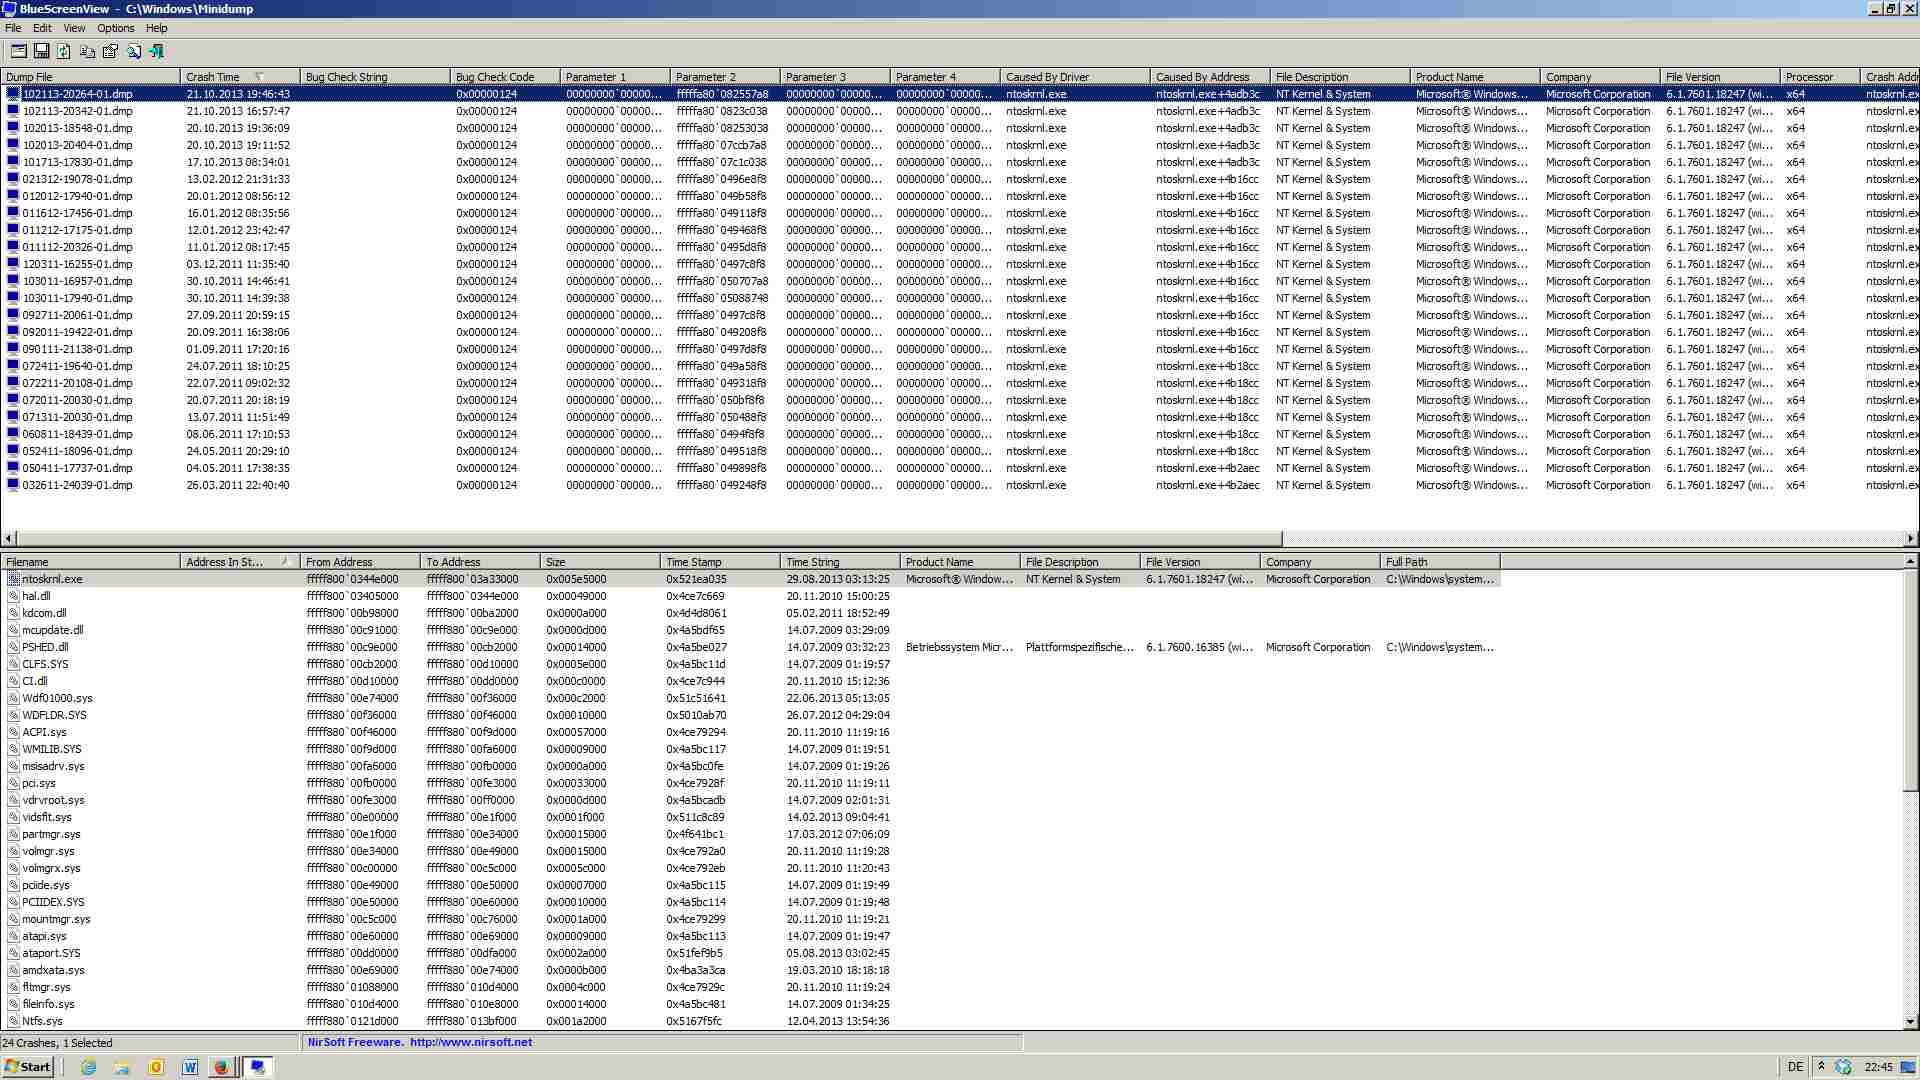
Task: Click the Properties toolbar icon
Action: pyautogui.click(x=110, y=51)
